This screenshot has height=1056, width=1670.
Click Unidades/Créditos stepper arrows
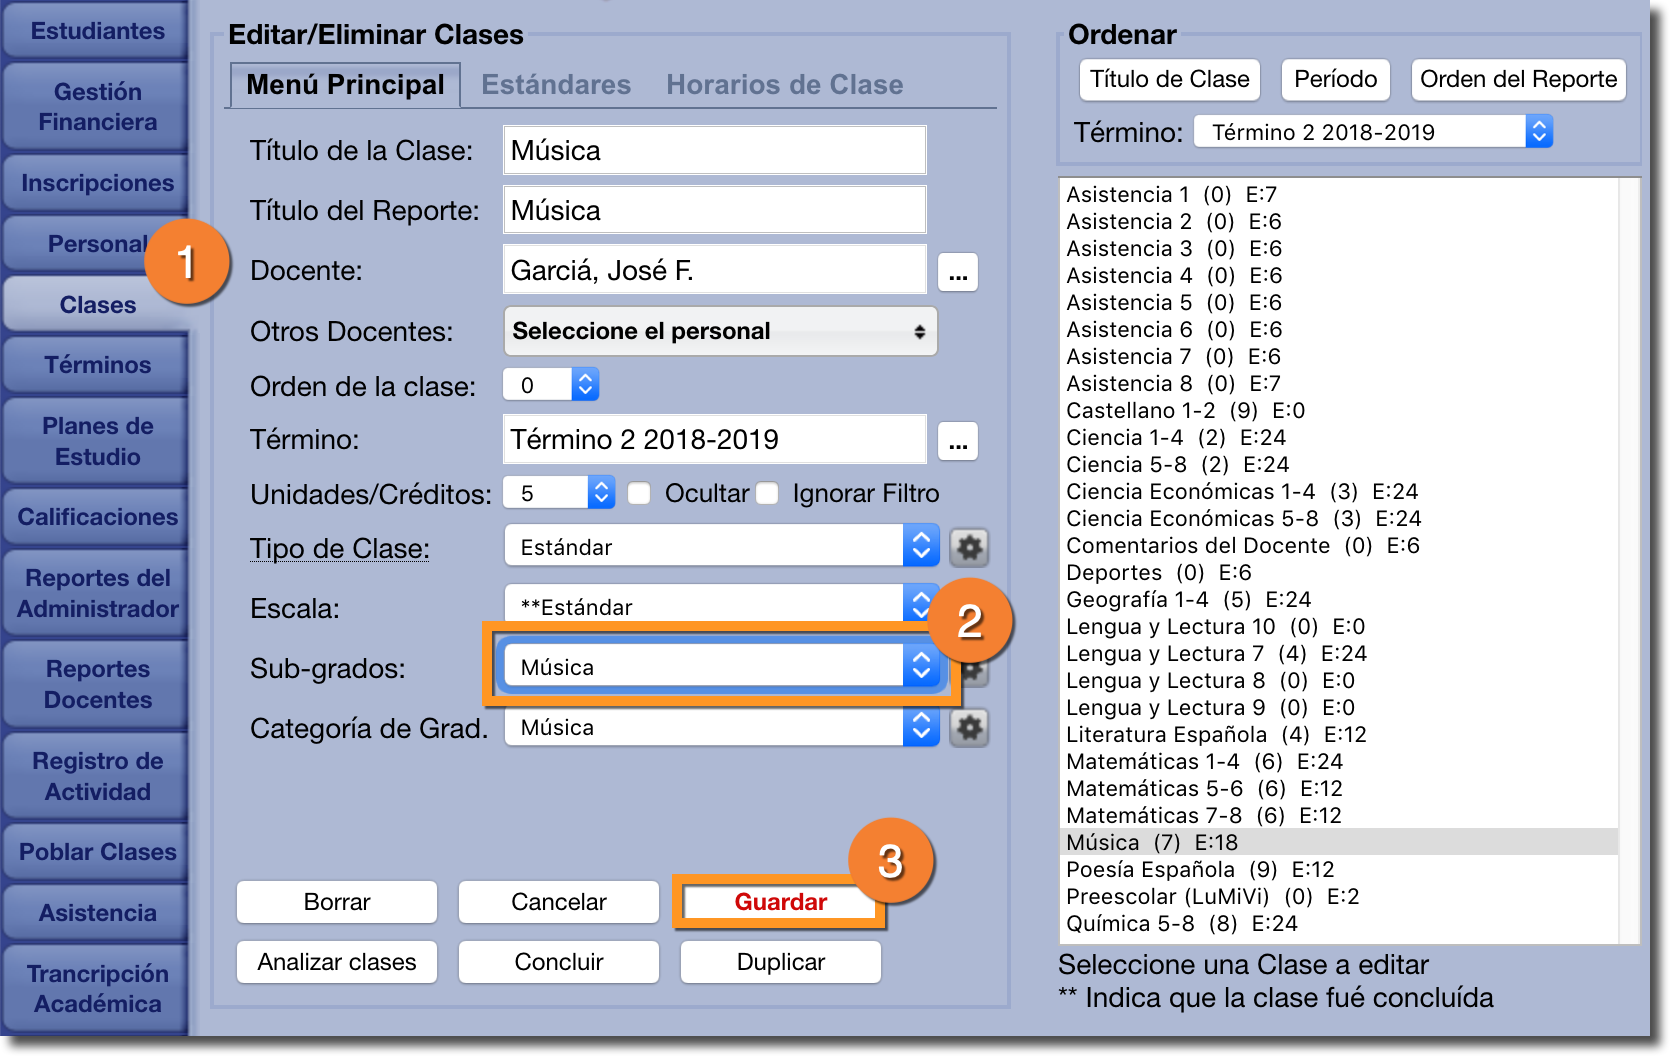coord(600,493)
